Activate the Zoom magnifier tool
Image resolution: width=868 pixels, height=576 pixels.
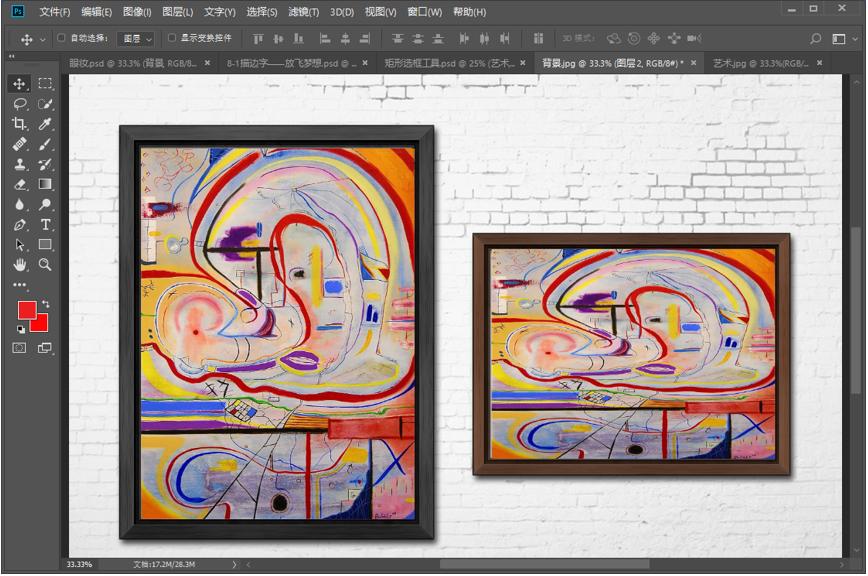(45, 265)
